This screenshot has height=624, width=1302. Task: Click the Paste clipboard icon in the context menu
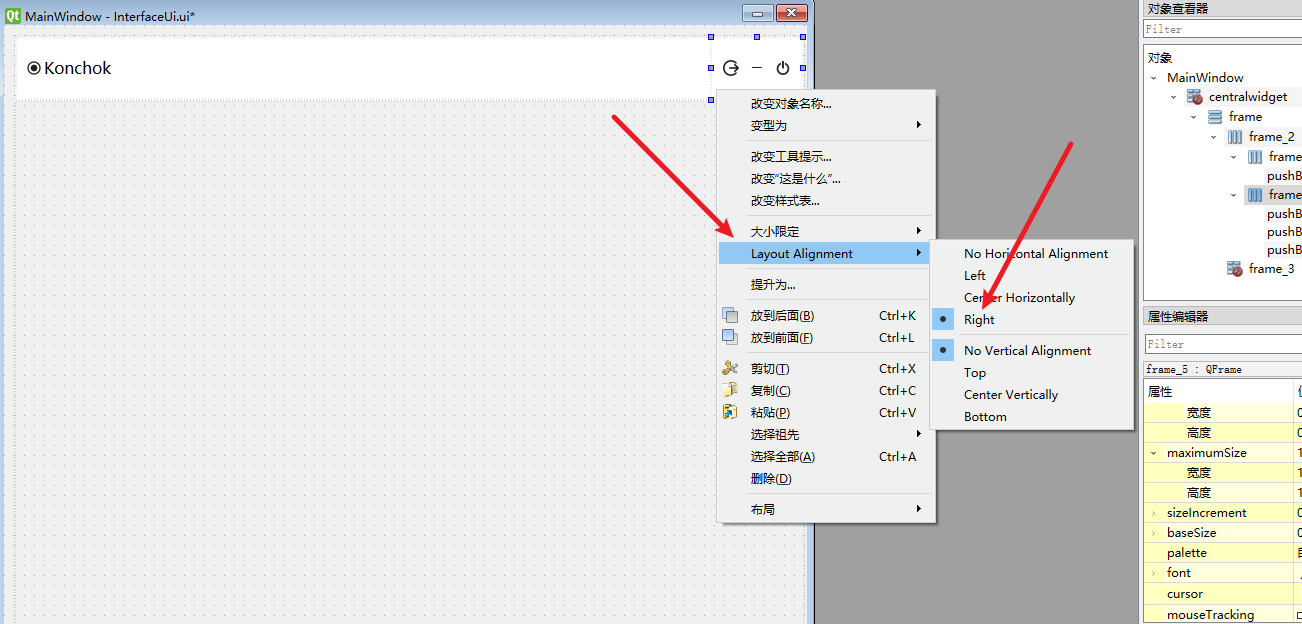pyautogui.click(x=730, y=412)
